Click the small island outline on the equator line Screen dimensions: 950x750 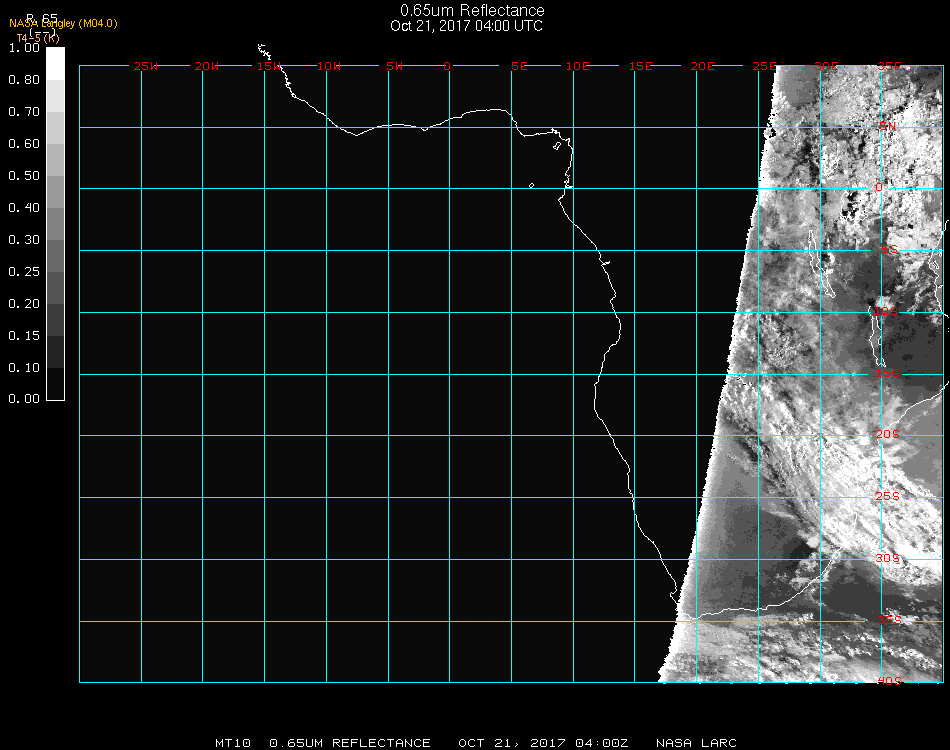[531, 185]
